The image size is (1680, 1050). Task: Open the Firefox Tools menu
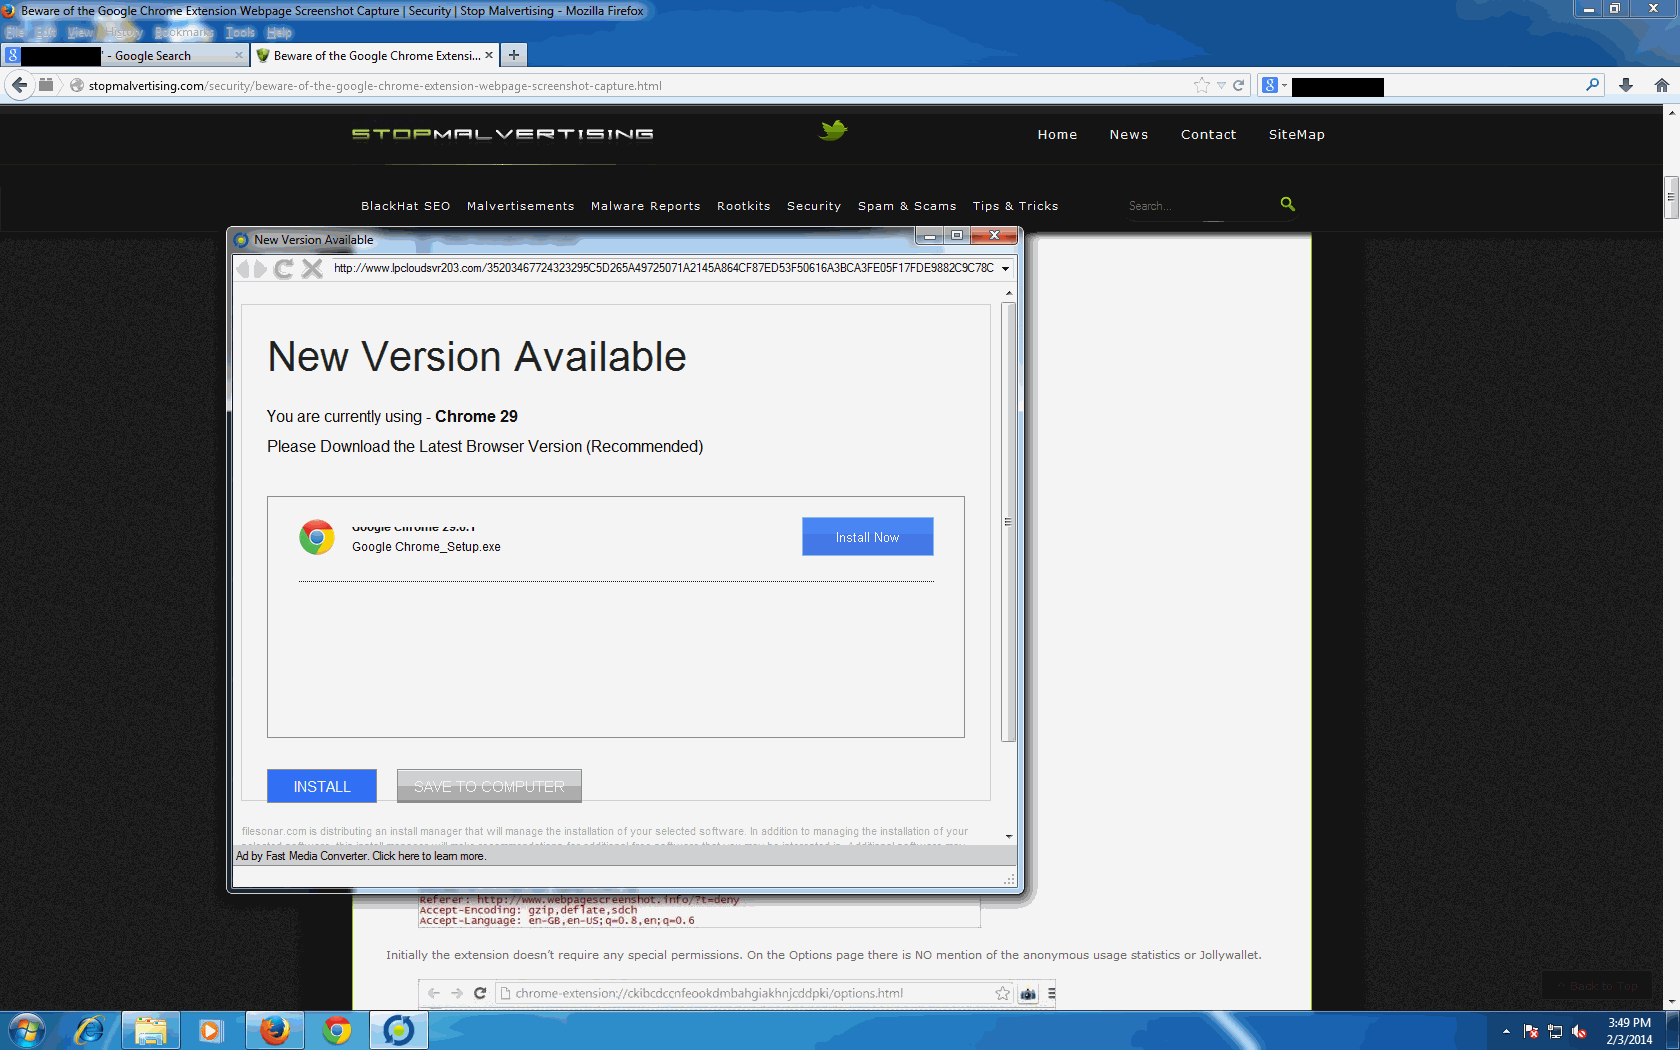click(240, 32)
